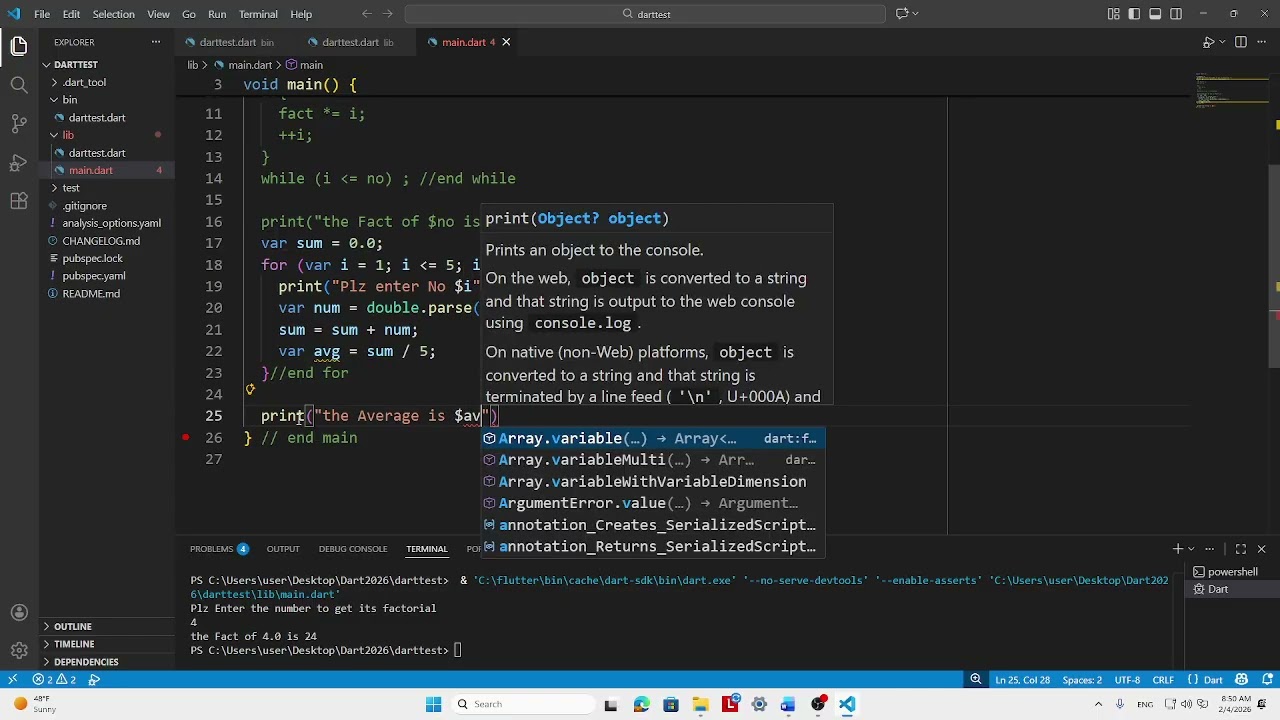Open the File menu
The width and height of the screenshot is (1280, 720).
pos(42,14)
